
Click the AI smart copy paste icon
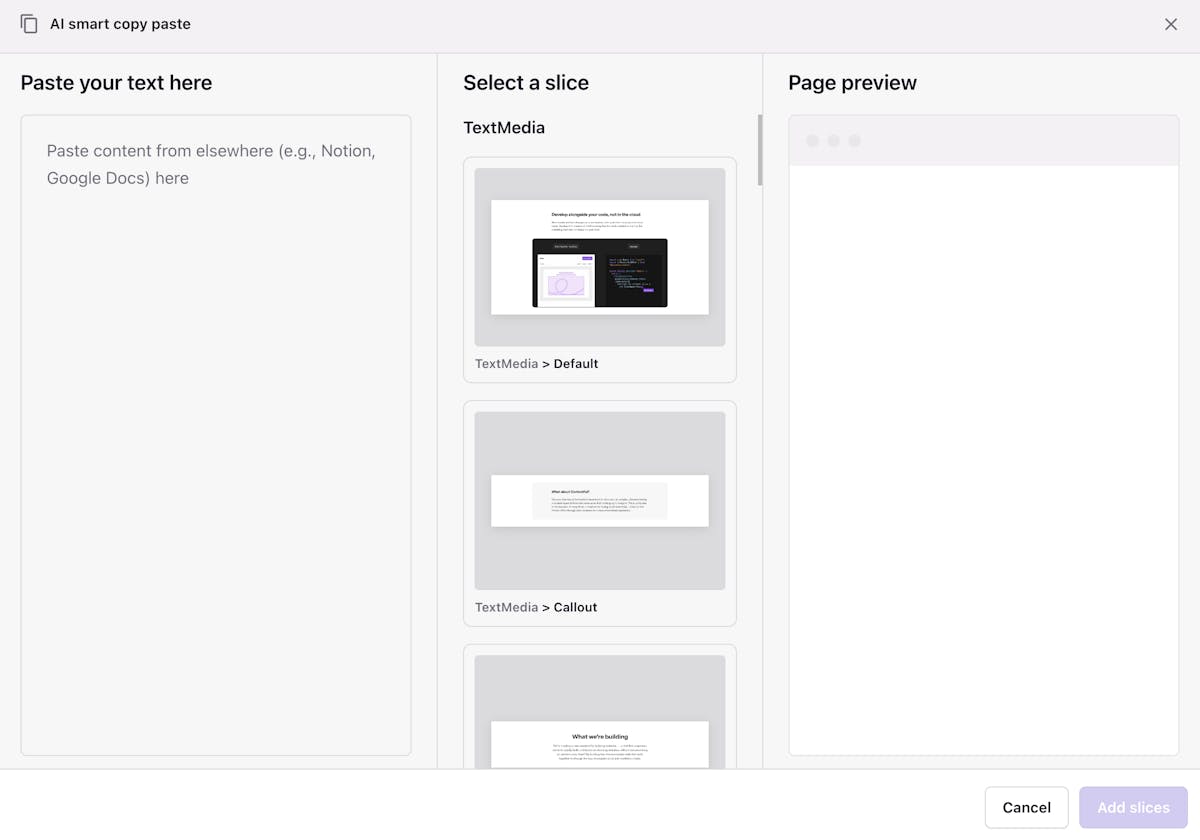[x=29, y=23]
